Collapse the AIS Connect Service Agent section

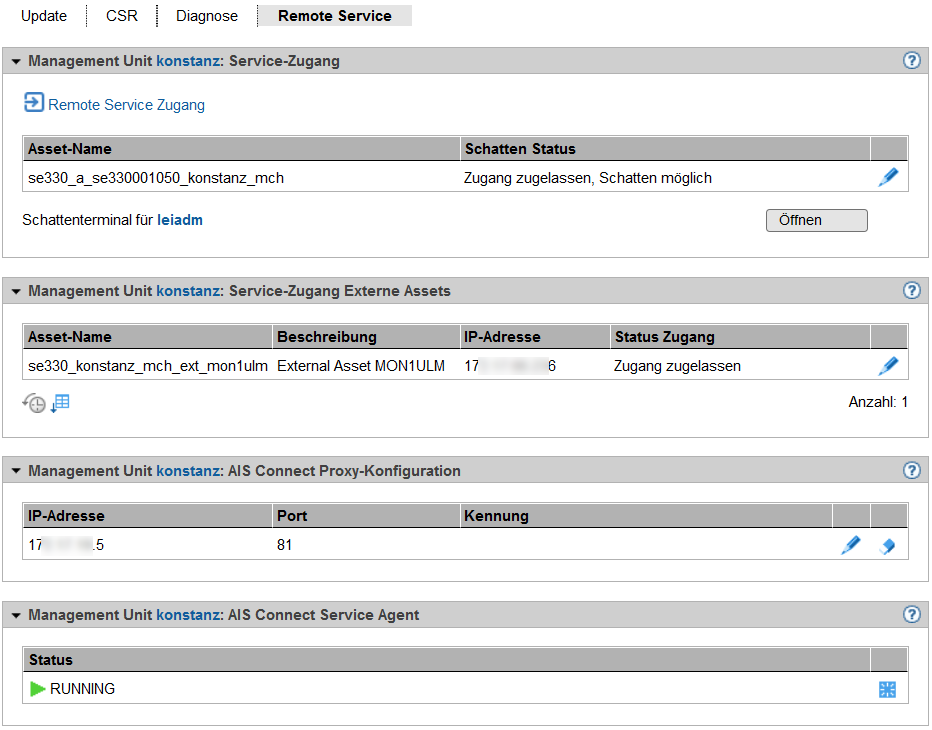[x=16, y=616]
